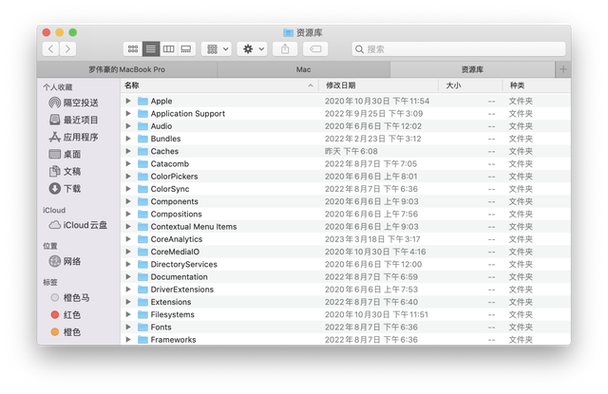608x394 pixels.
Task: Open 应用程序 in sidebar
Action: coord(74,137)
